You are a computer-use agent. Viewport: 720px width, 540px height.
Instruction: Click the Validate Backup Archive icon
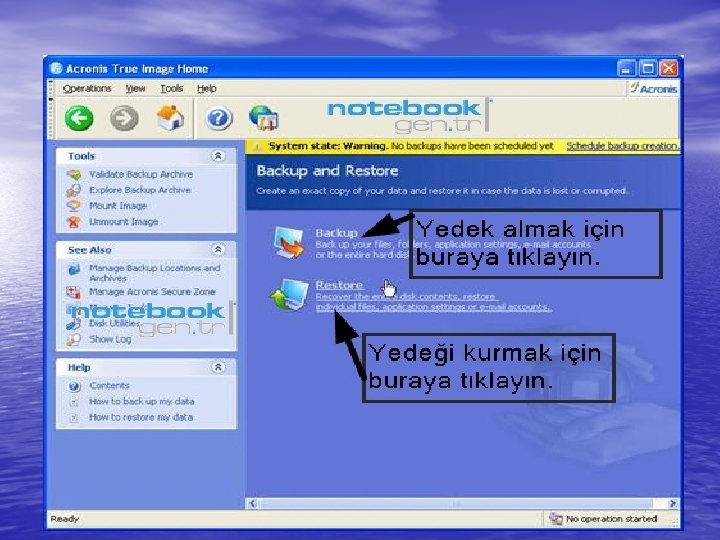coord(73,174)
